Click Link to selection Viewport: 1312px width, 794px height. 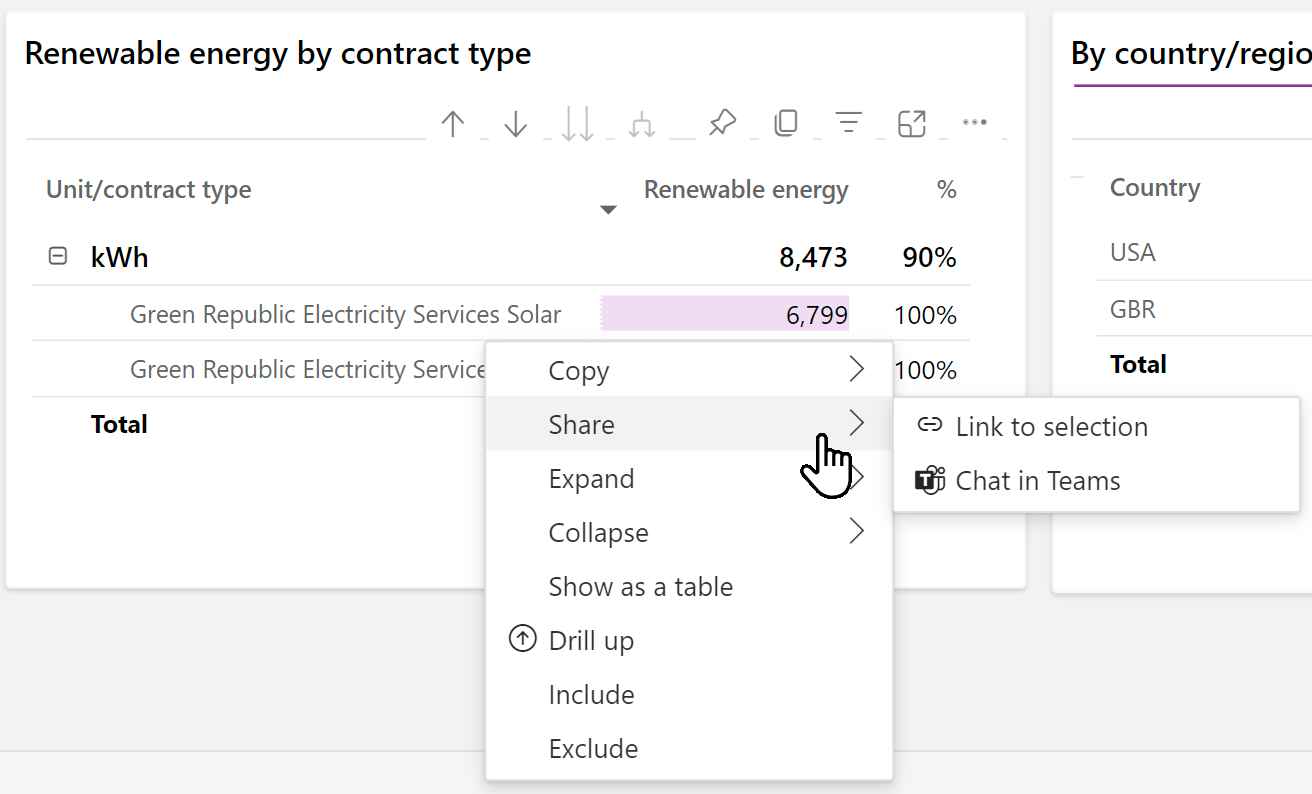coord(1052,426)
